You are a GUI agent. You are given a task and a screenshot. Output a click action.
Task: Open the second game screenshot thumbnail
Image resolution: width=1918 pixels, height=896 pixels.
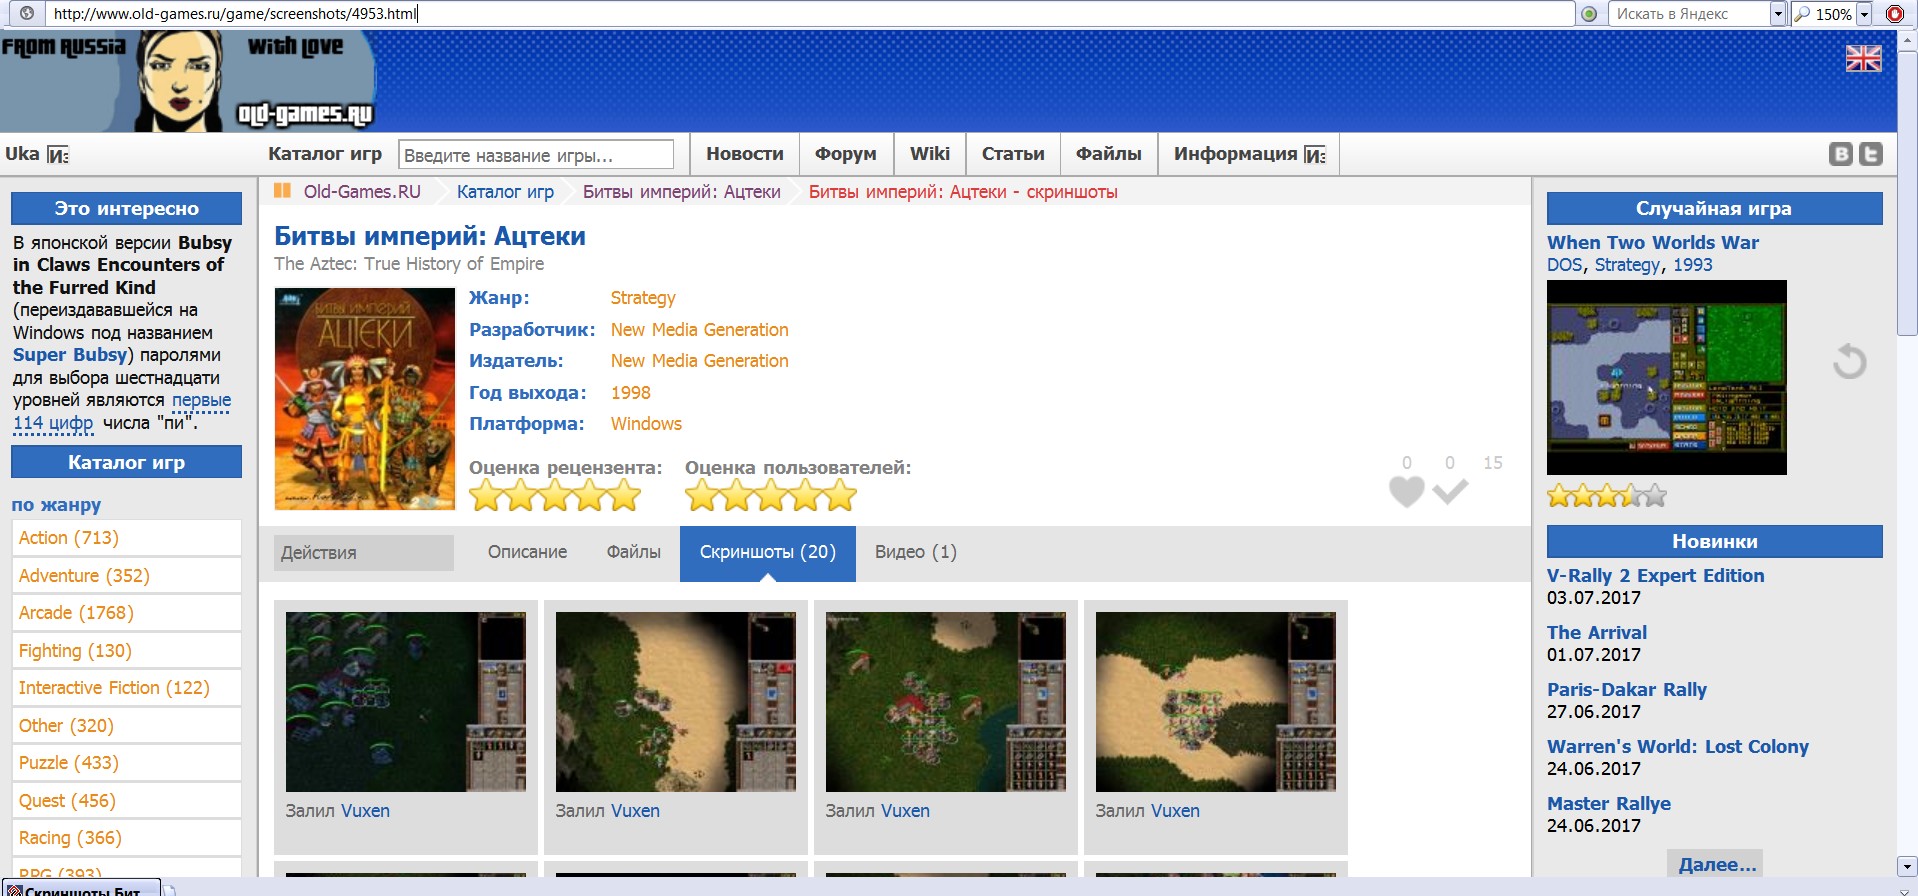pos(676,702)
